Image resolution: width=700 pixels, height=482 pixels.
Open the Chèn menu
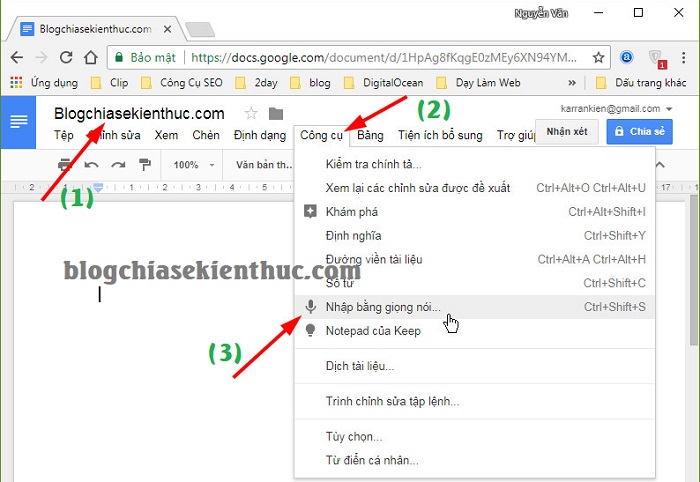206,135
